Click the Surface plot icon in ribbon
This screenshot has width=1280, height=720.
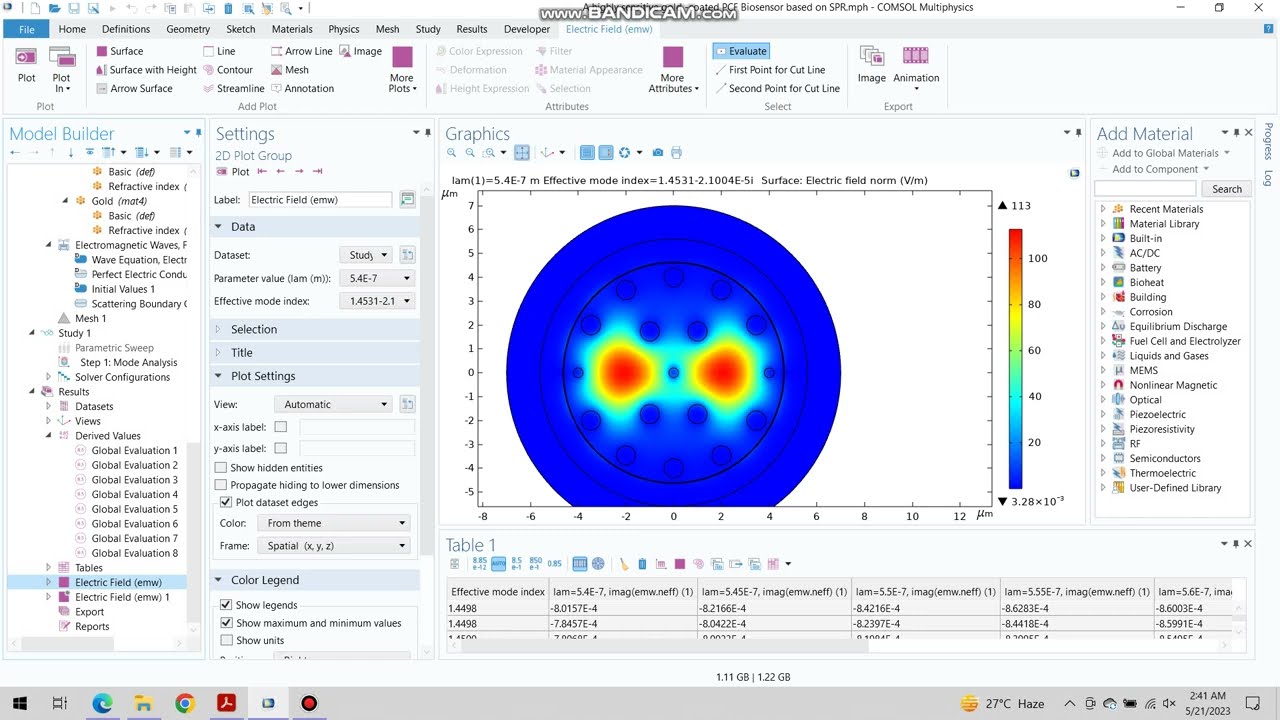pyautogui.click(x=102, y=51)
